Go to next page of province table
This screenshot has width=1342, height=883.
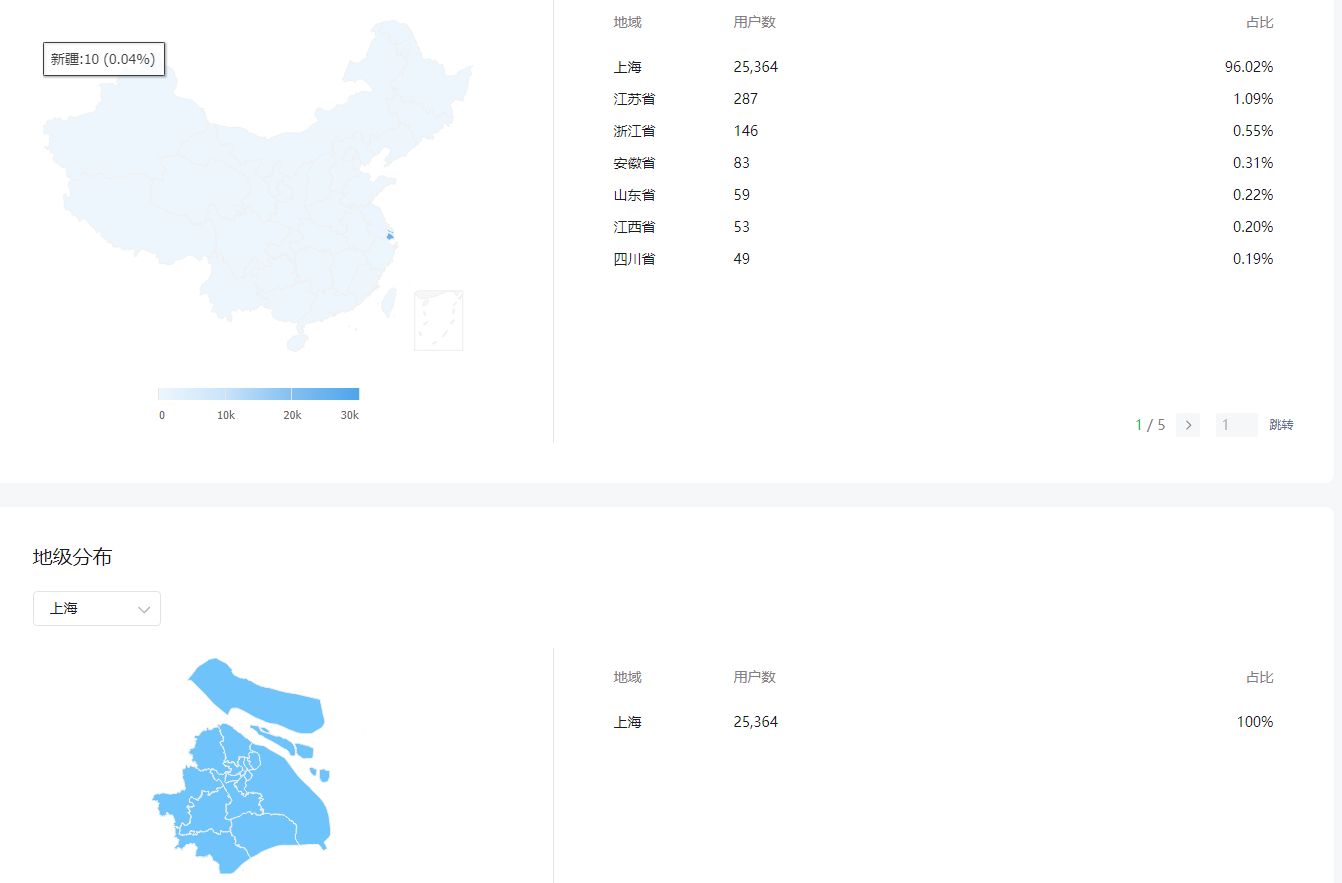1188,425
